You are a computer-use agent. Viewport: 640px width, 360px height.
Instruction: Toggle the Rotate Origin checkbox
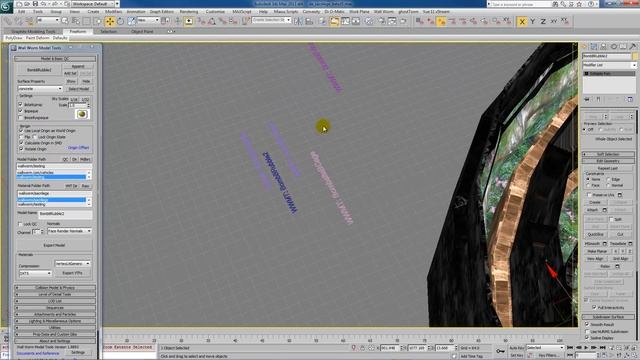tap(21, 149)
